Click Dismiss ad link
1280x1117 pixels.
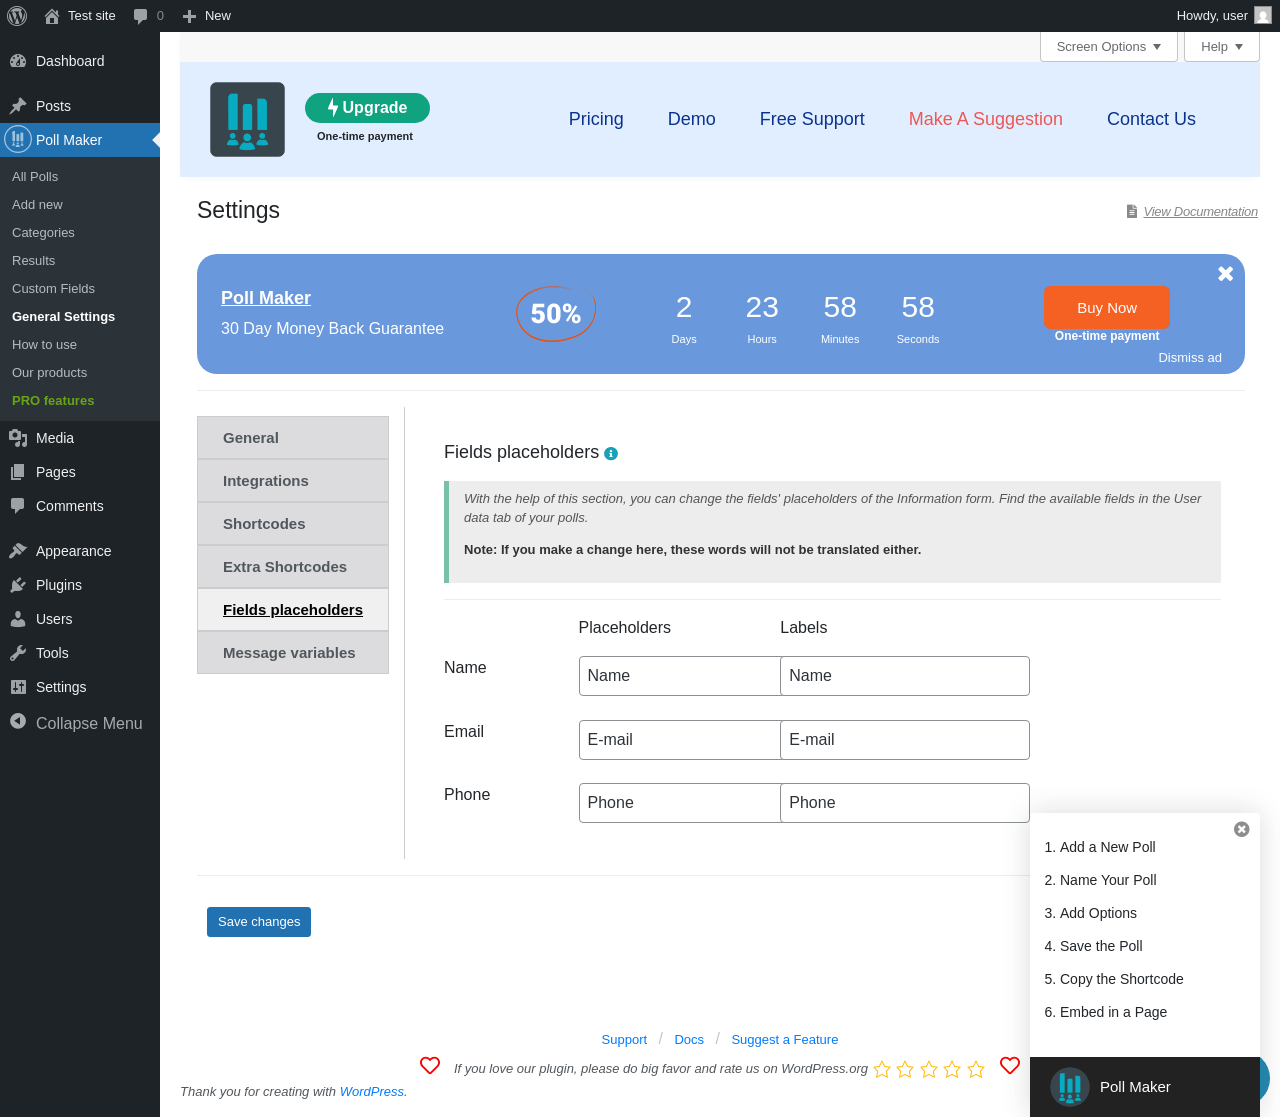[x=1190, y=358]
